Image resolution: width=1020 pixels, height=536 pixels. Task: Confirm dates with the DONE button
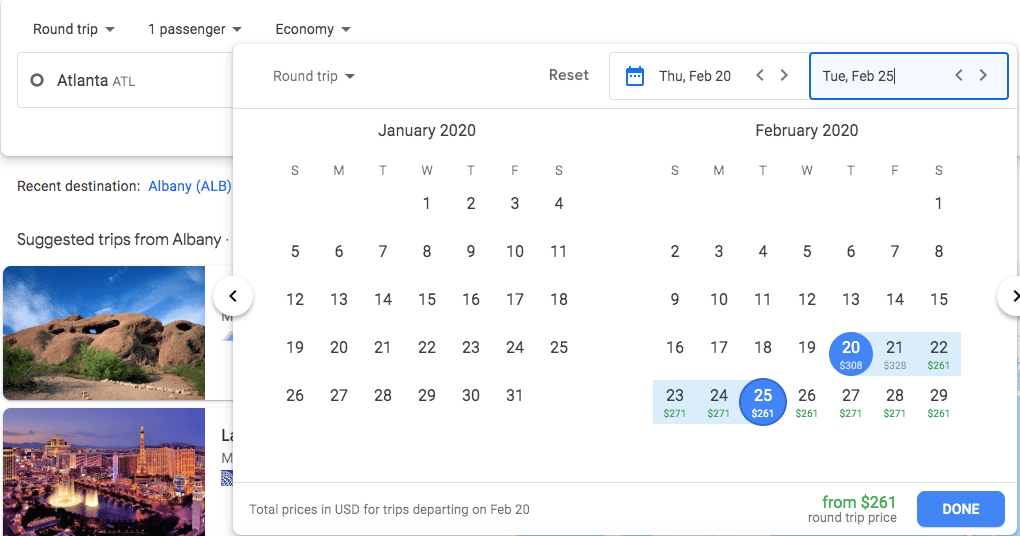(960, 509)
